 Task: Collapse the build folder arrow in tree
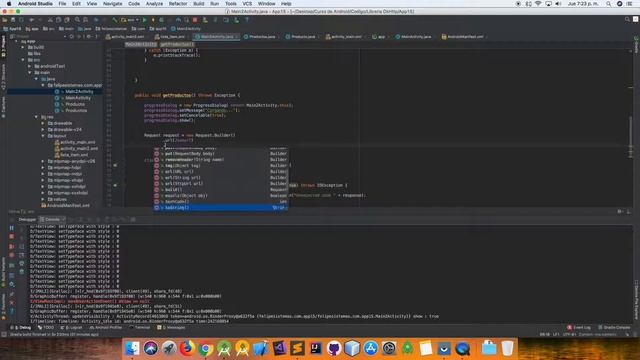(23, 47)
